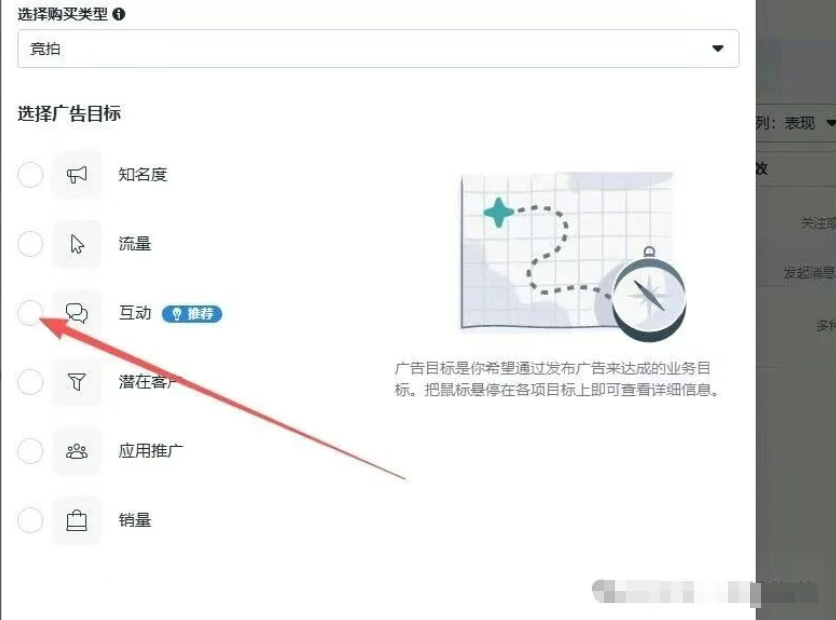Viewport: 836px width, 620px height.
Task: Click the blue 推荐 badge
Action: point(192,313)
